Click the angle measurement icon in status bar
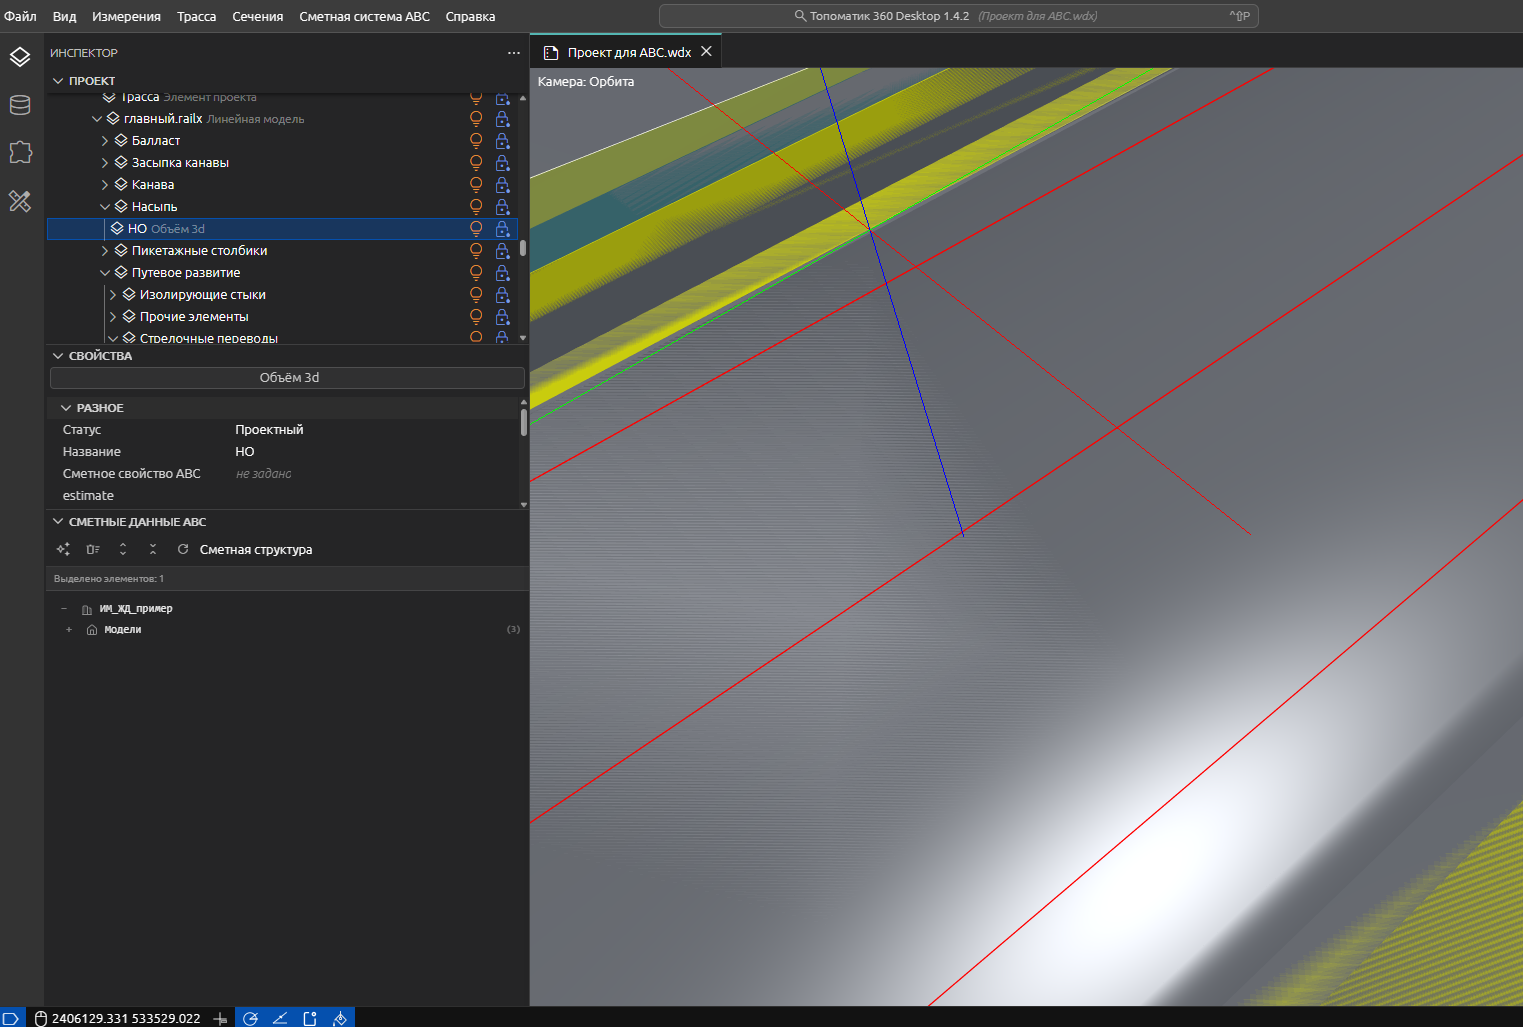 [x=280, y=1018]
